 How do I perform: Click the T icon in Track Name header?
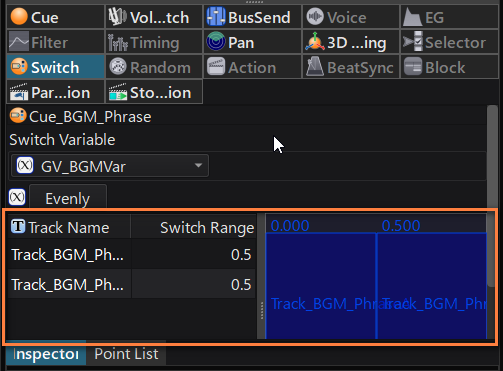[18, 226]
